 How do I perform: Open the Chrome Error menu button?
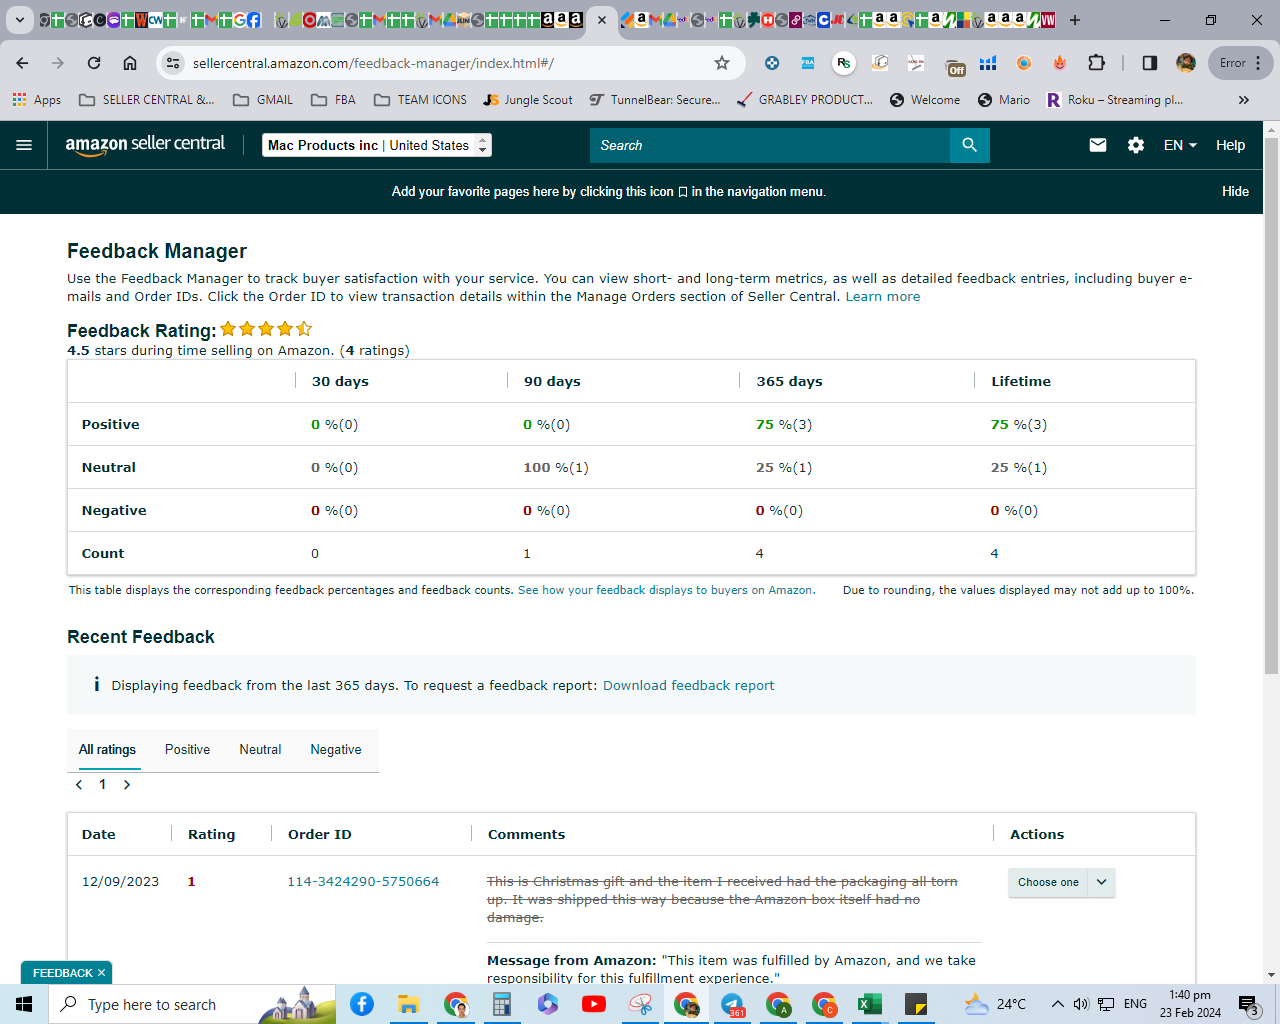tap(1241, 63)
